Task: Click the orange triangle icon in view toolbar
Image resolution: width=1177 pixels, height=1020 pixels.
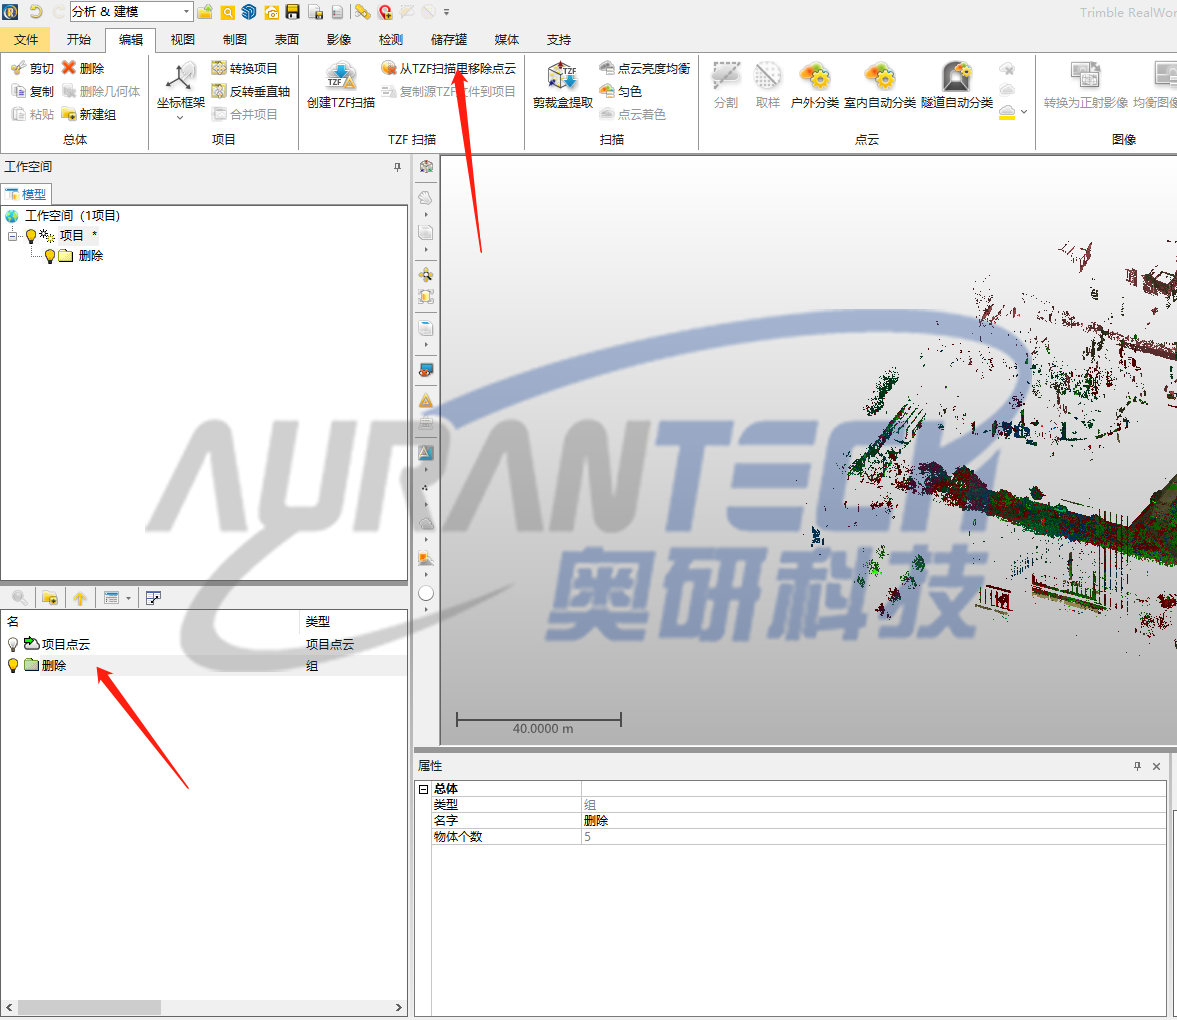Action: pos(426,401)
